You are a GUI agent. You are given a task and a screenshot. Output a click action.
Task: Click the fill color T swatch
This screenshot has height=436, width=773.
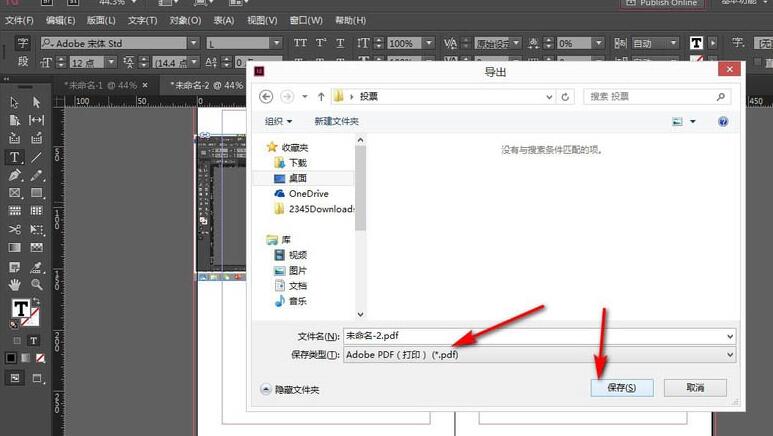pyautogui.click(x=20, y=309)
